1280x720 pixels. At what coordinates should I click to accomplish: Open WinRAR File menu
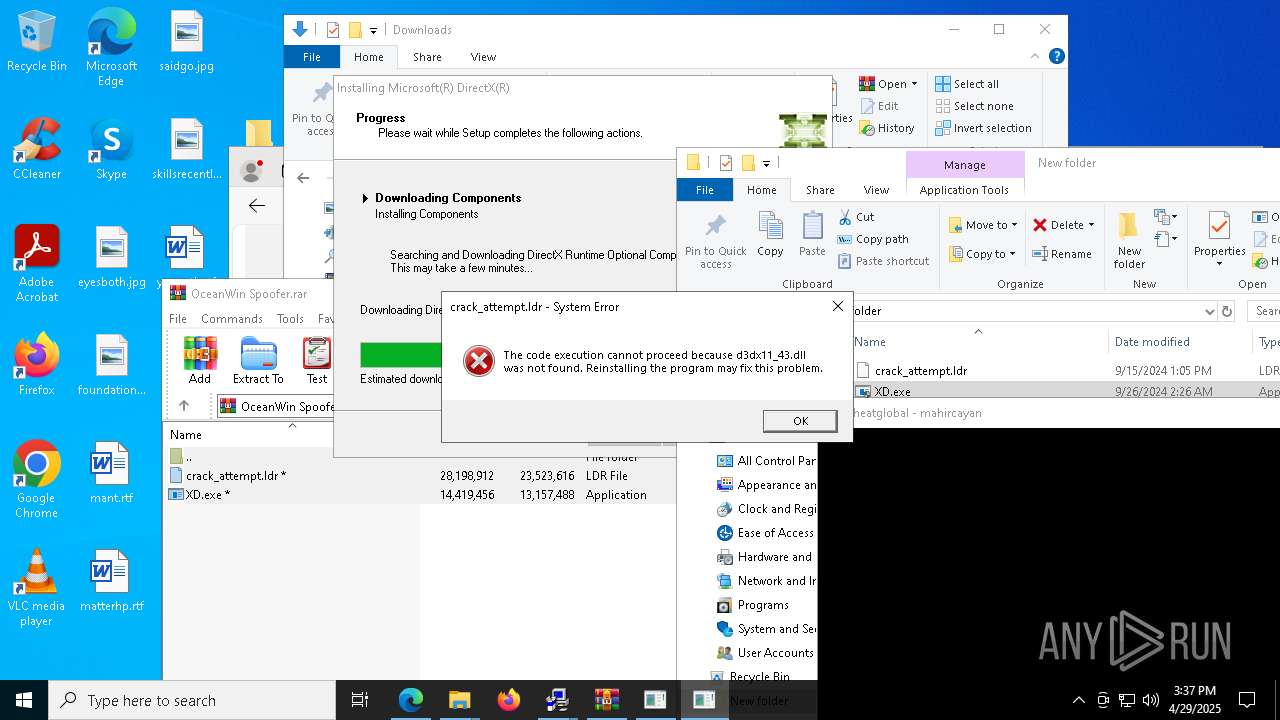(178, 318)
